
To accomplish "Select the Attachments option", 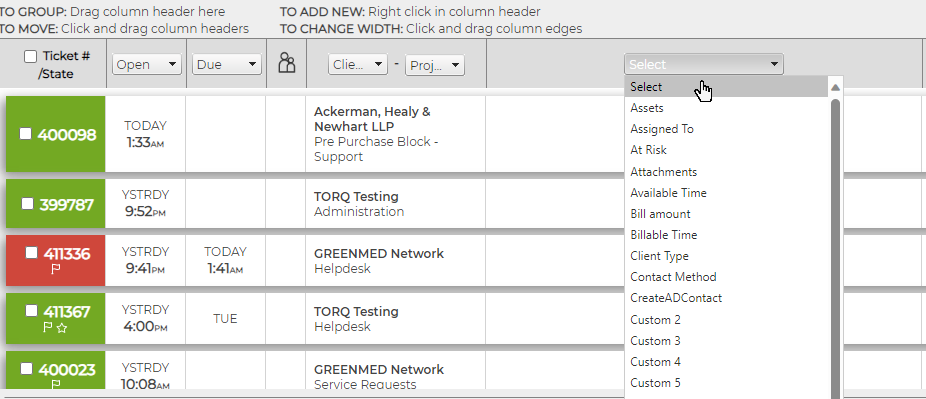I will pyautogui.click(x=664, y=172).
